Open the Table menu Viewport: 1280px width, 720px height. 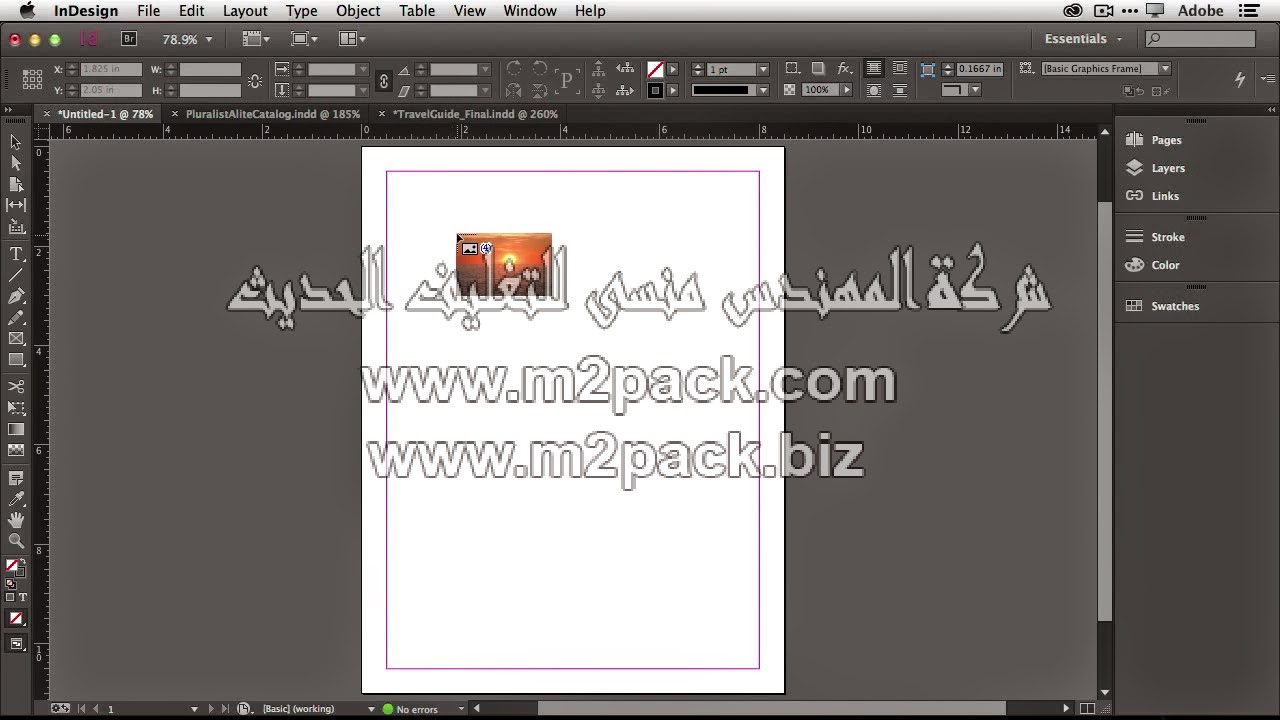click(x=417, y=11)
